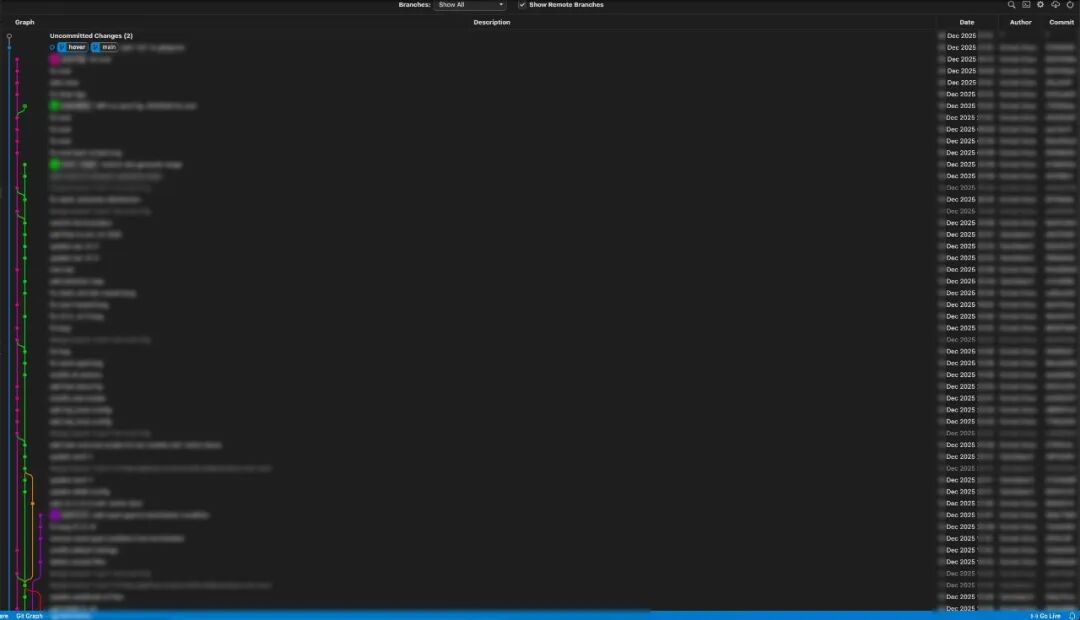Click Go Live in the status bar

[1046, 616]
